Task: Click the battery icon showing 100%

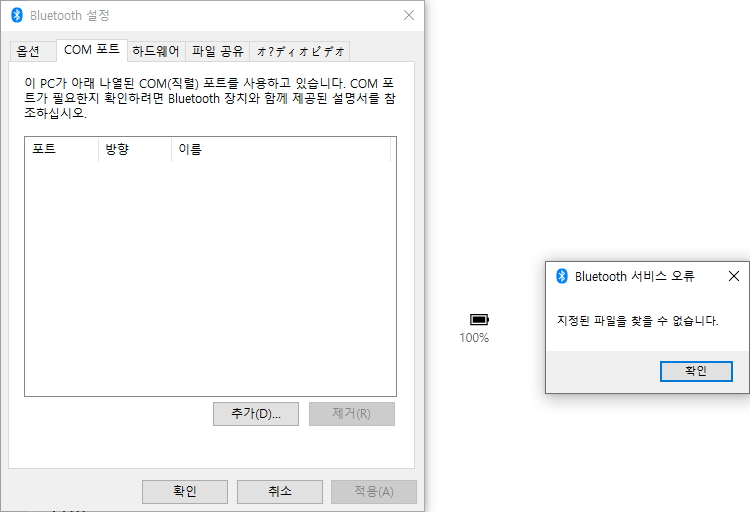Action: click(479, 319)
